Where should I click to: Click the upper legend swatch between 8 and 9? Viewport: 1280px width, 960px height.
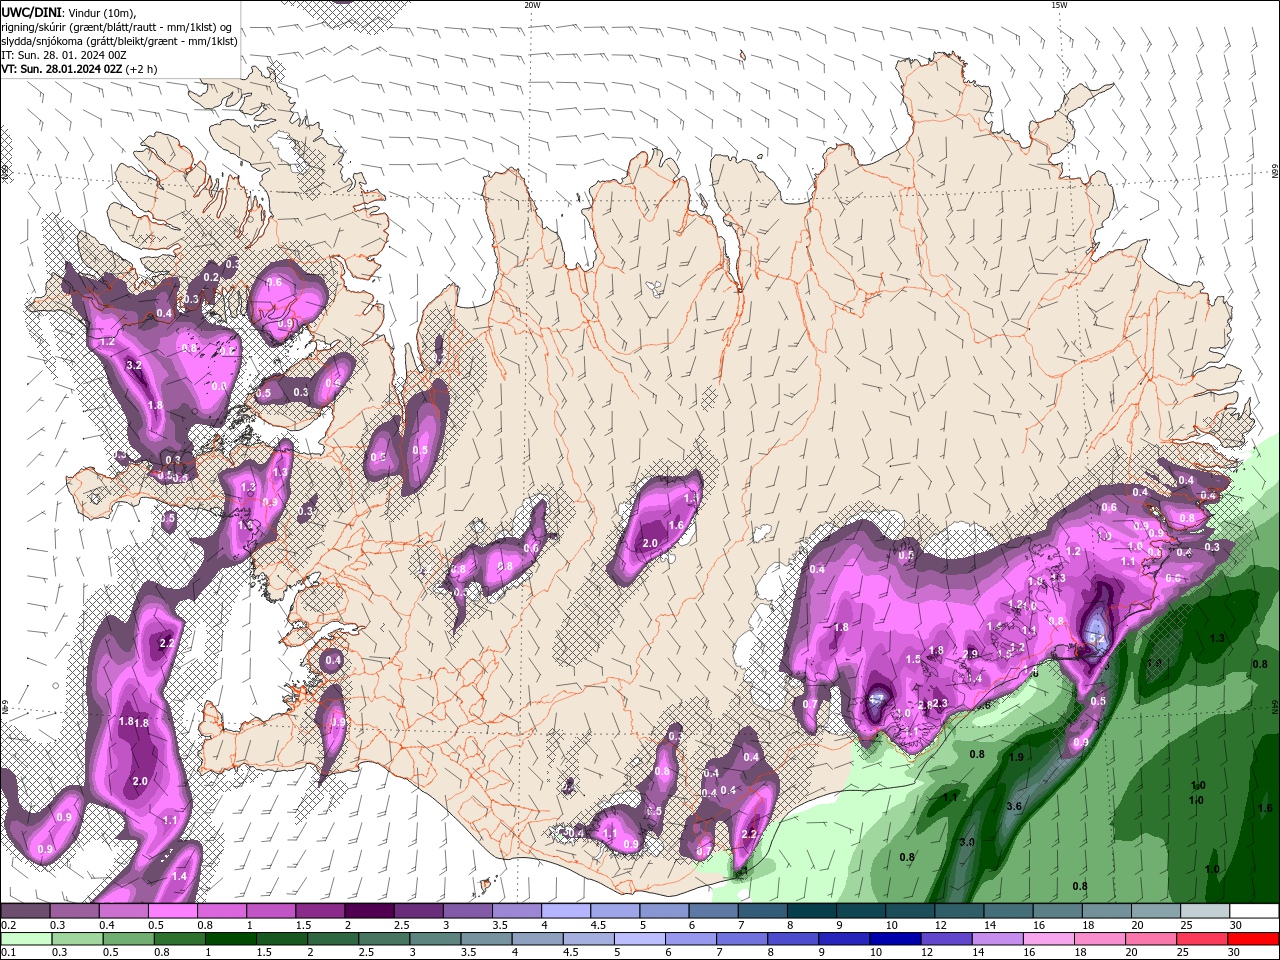[x=811, y=911]
